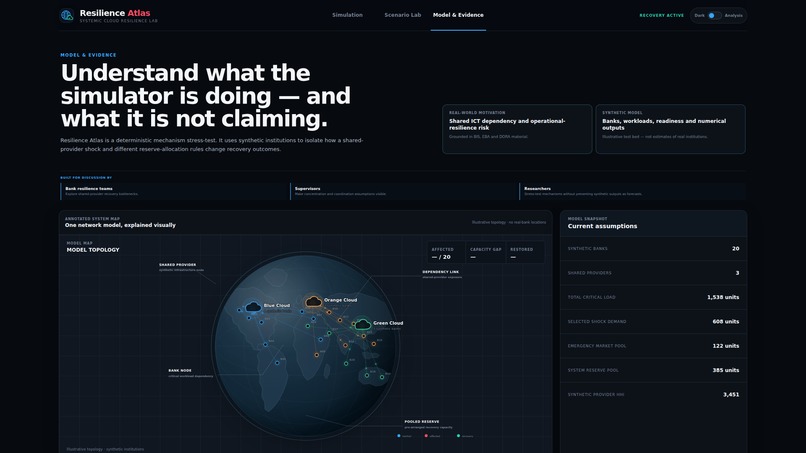The height and width of the screenshot is (453, 806).
Task: Click the "Built for discussion by" caption
Action: click(86, 178)
